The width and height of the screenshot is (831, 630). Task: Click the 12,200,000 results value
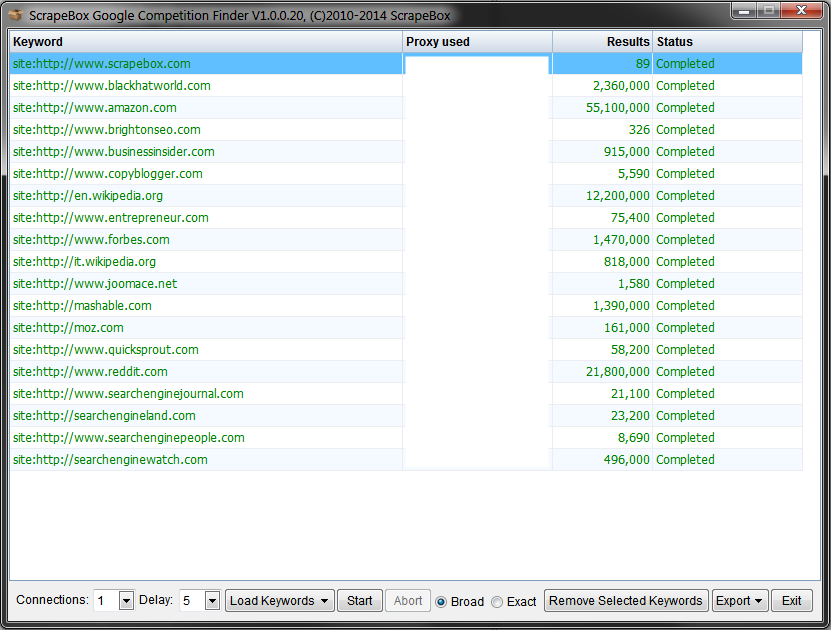617,196
